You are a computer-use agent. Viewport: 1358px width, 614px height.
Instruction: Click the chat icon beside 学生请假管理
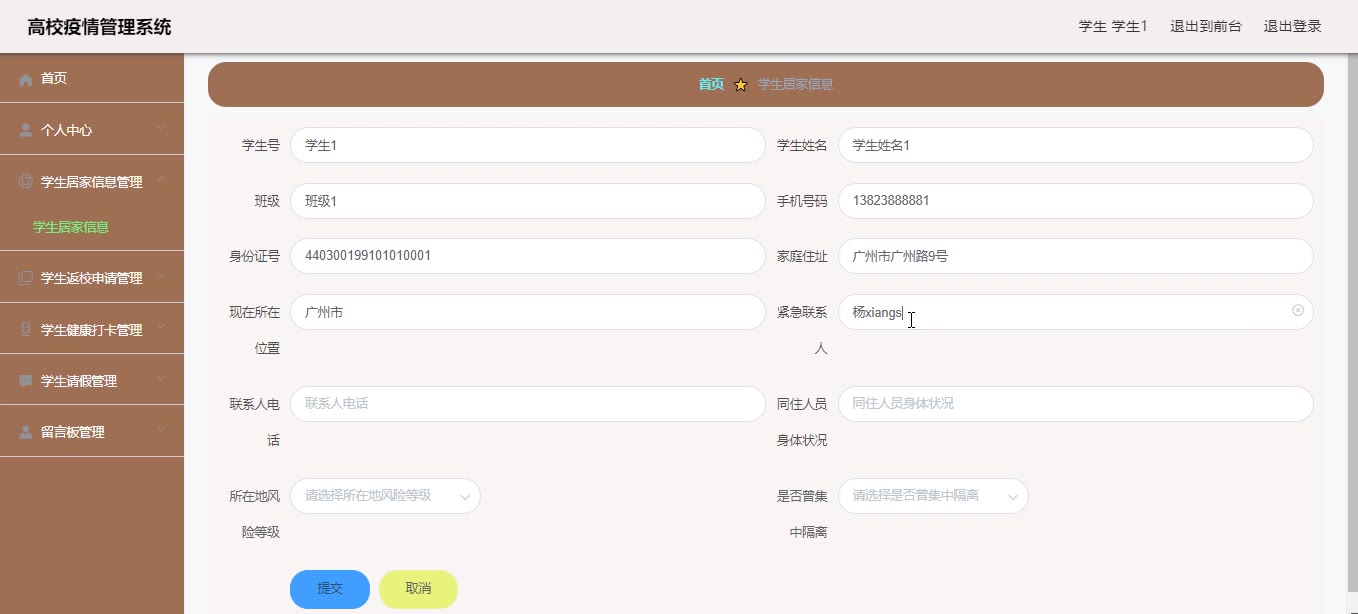tap(26, 381)
